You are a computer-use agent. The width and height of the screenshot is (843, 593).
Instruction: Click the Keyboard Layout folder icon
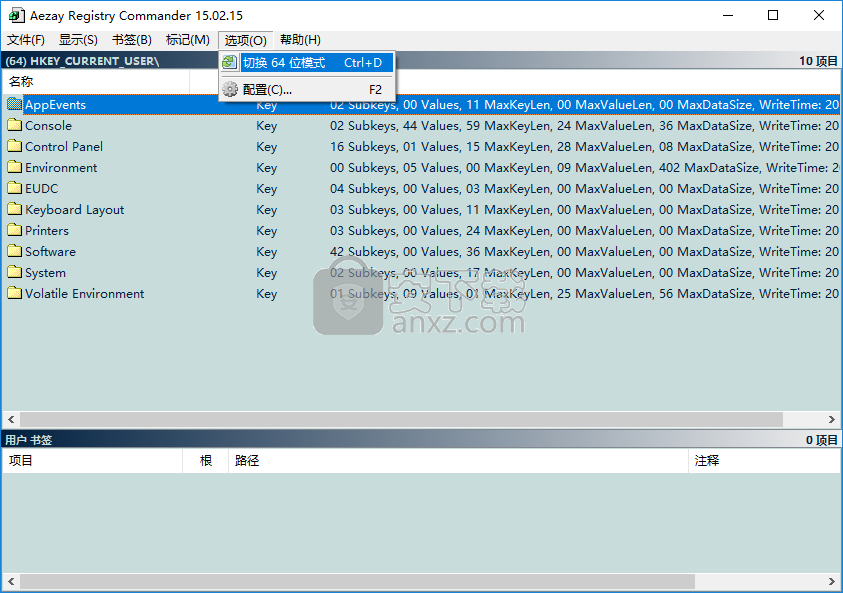tap(15, 209)
